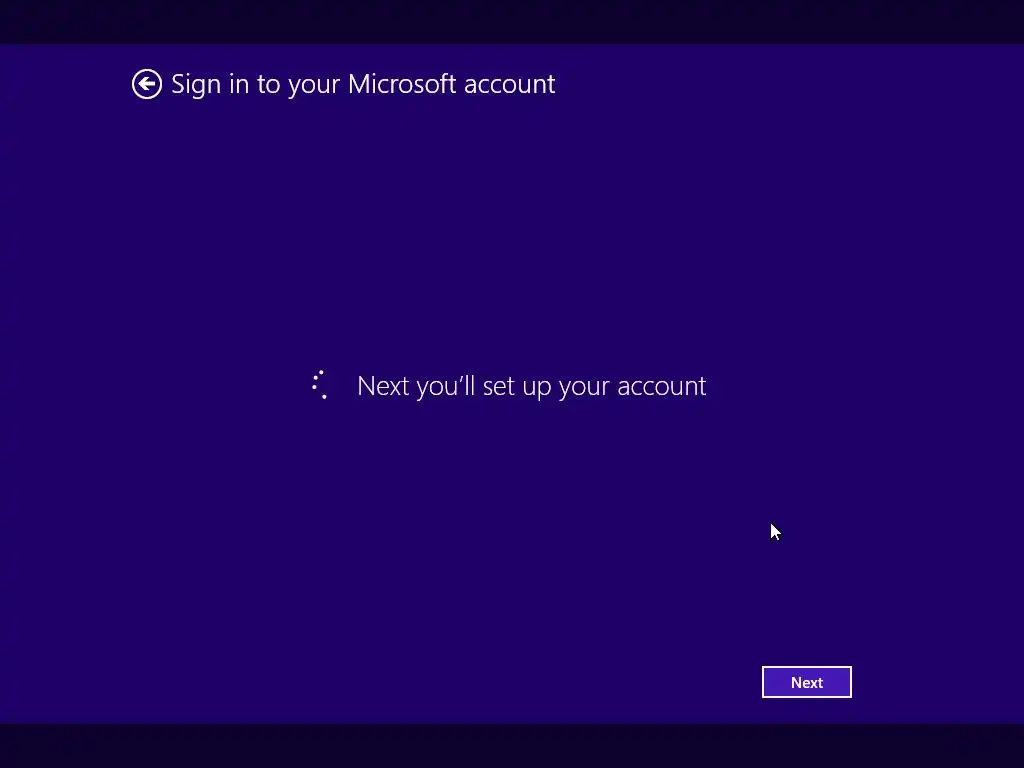Click the animated progress ring beside the message
The image size is (1024, 768).
[319, 385]
